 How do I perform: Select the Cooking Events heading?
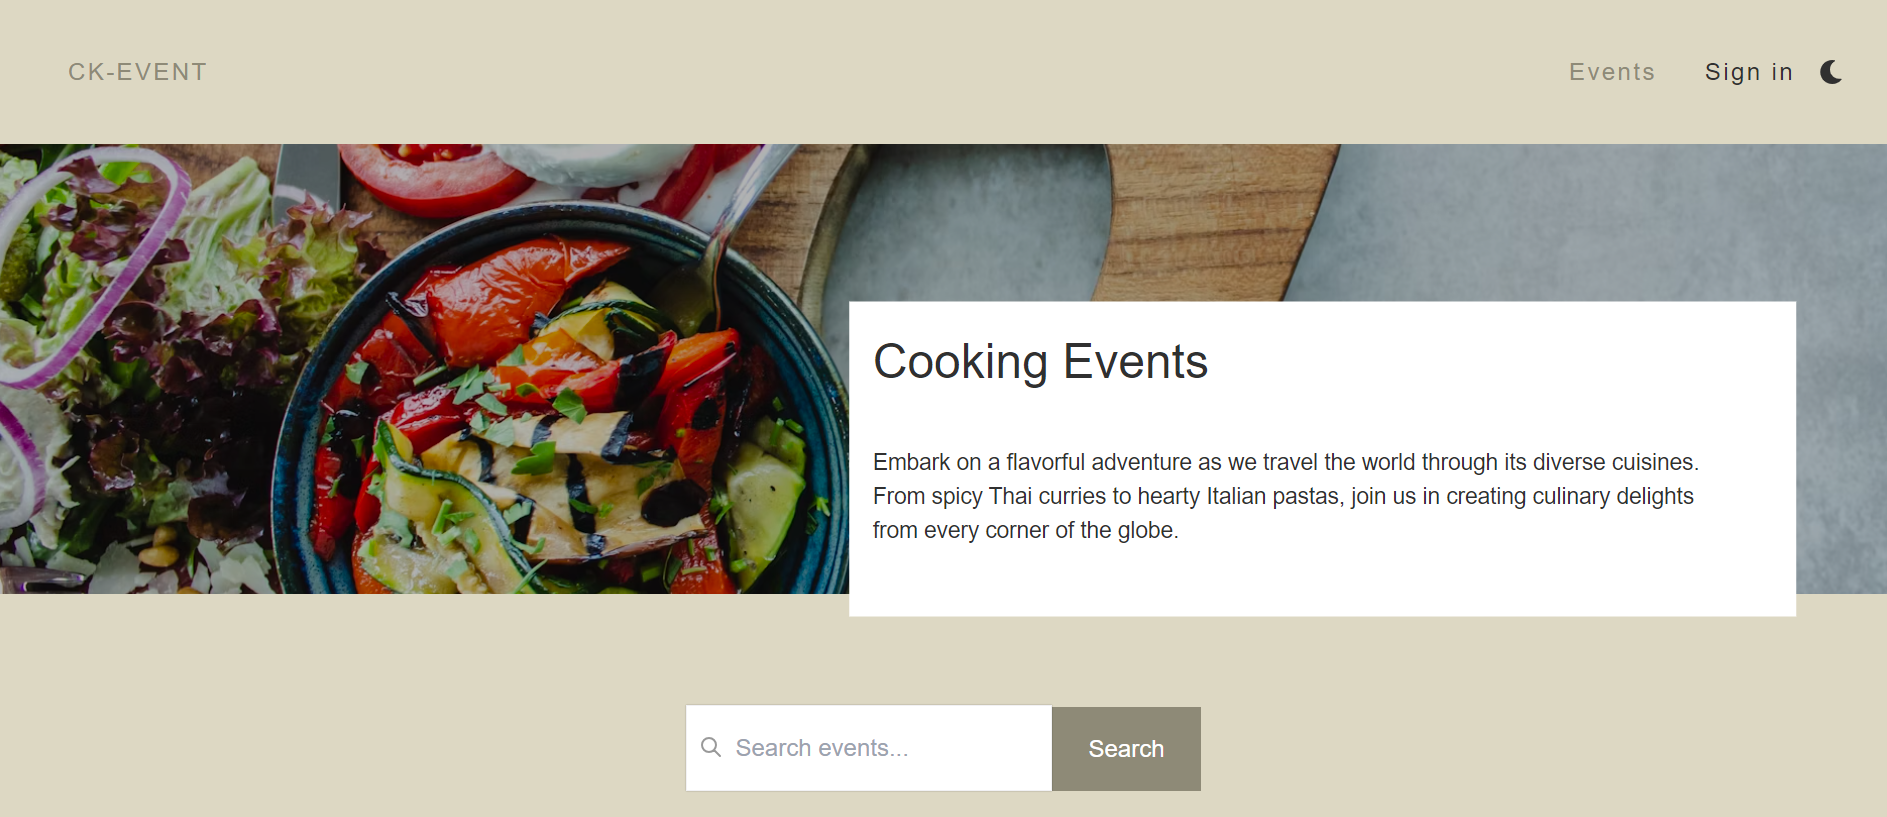1041,362
